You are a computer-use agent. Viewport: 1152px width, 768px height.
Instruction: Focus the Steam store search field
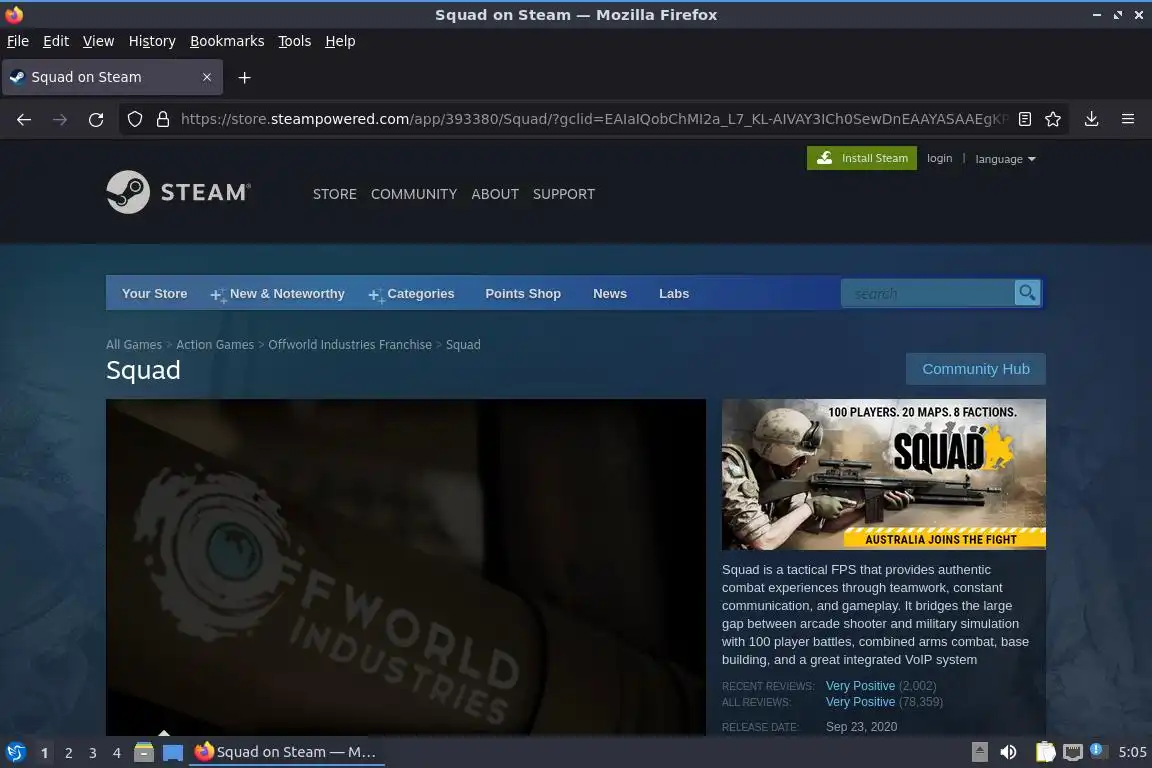click(927, 293)
